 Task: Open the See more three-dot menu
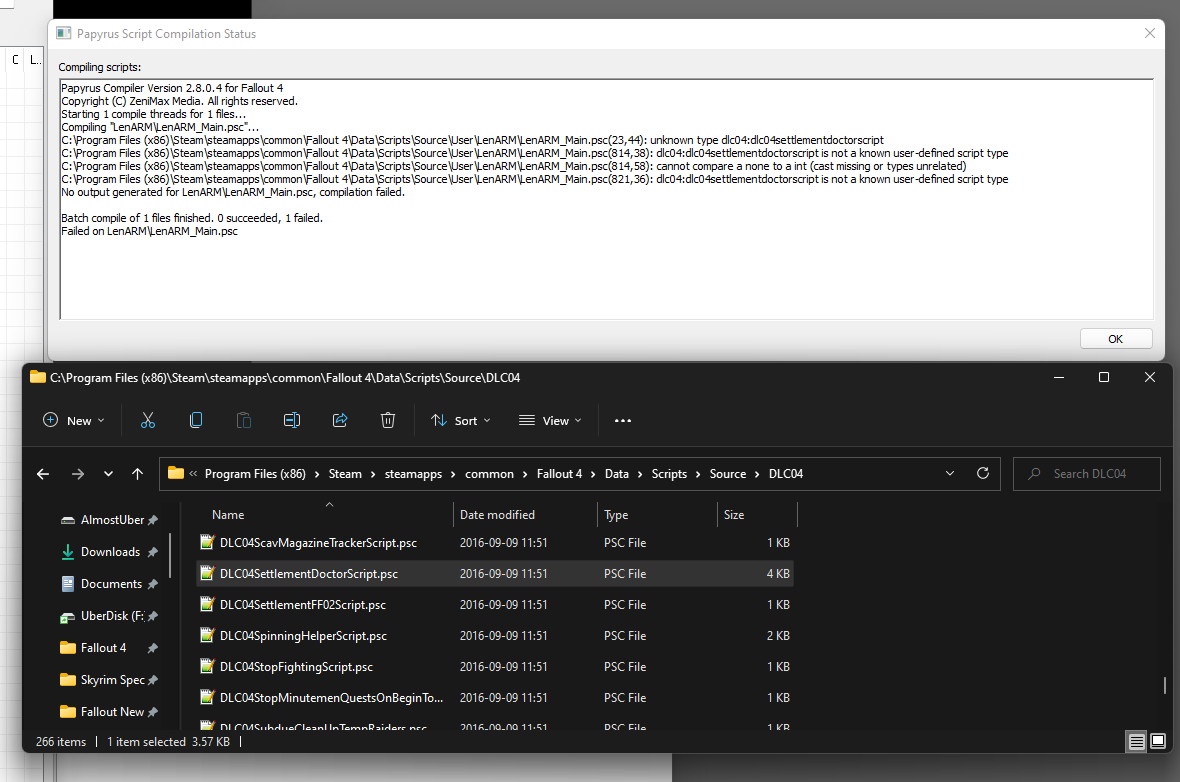pyautogui.click(x=622, y=420)
